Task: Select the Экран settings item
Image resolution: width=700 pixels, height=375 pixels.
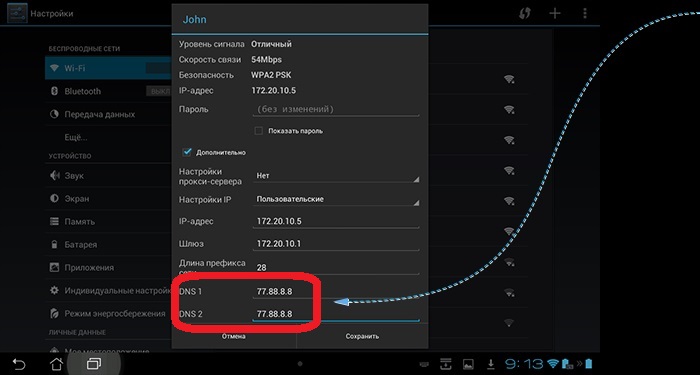Action: coord(108,199)
